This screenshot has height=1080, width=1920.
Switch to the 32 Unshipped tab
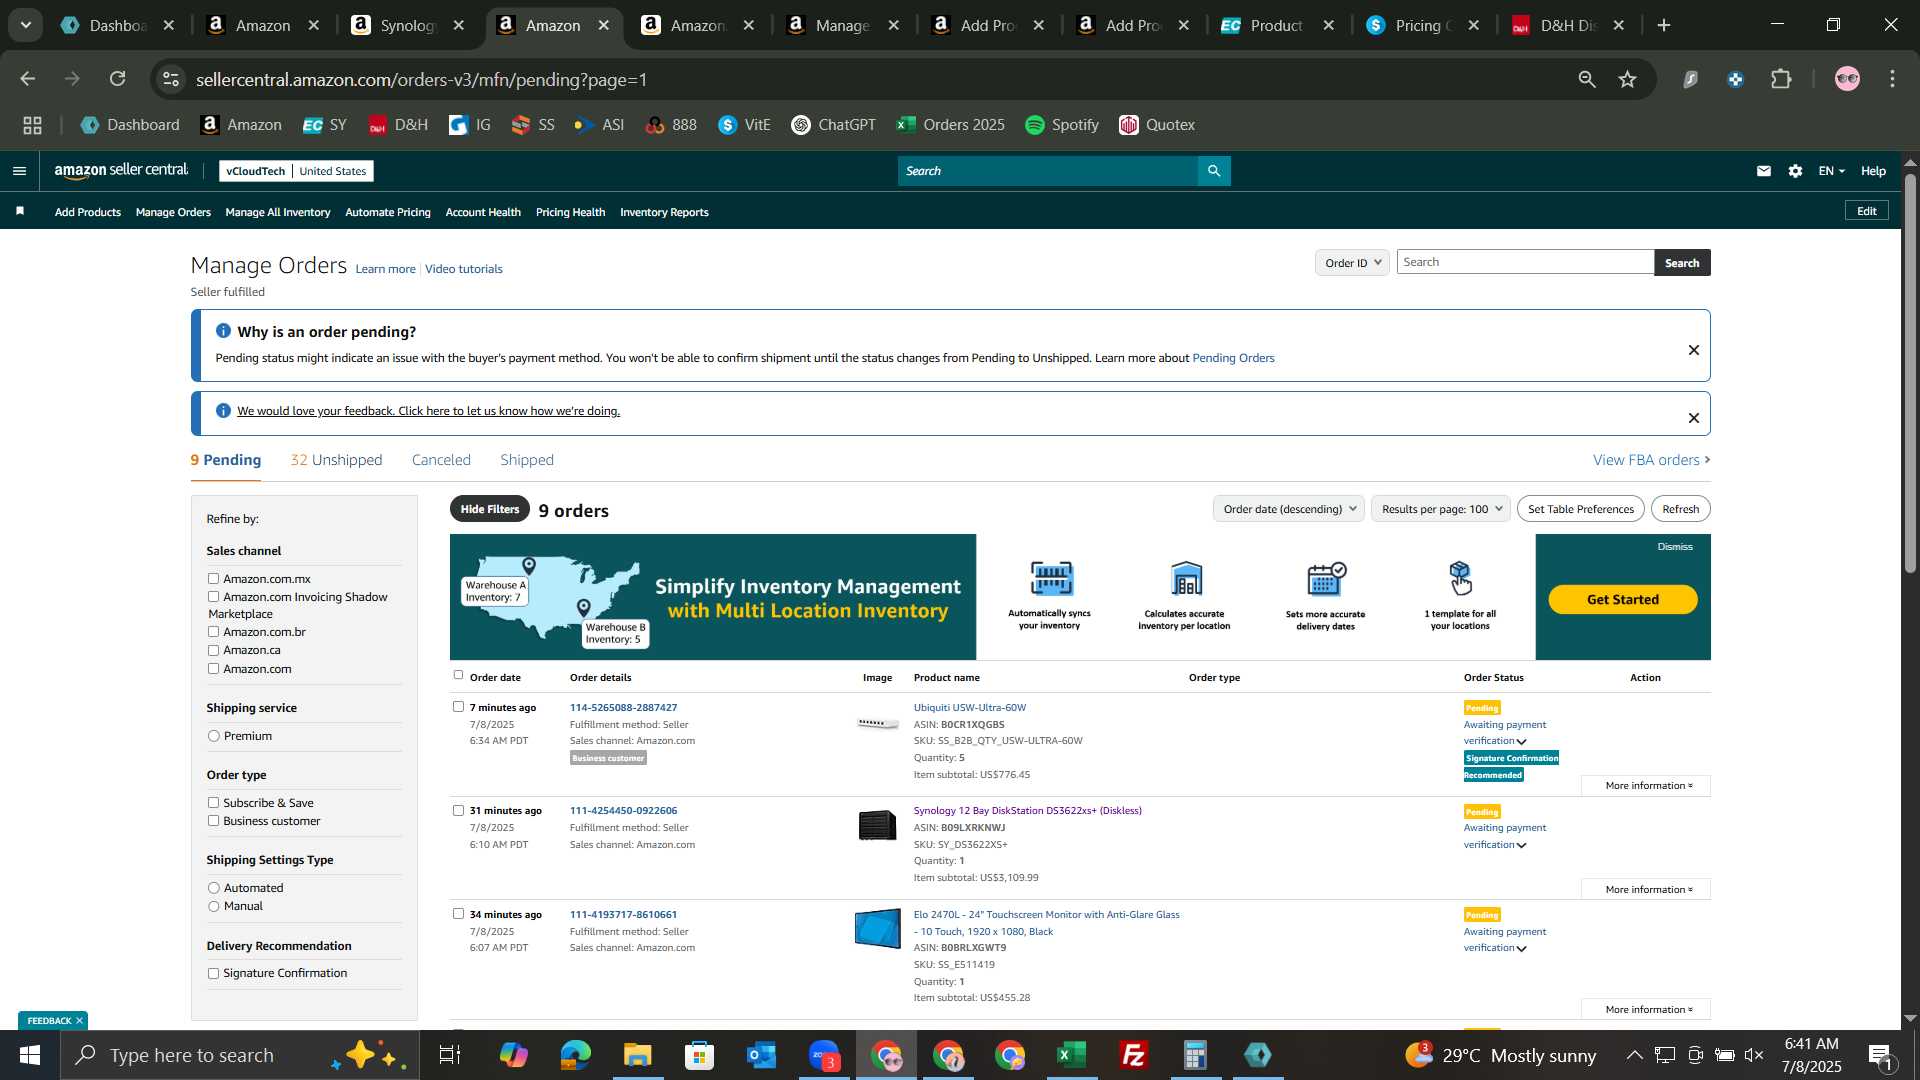[336, 460]
